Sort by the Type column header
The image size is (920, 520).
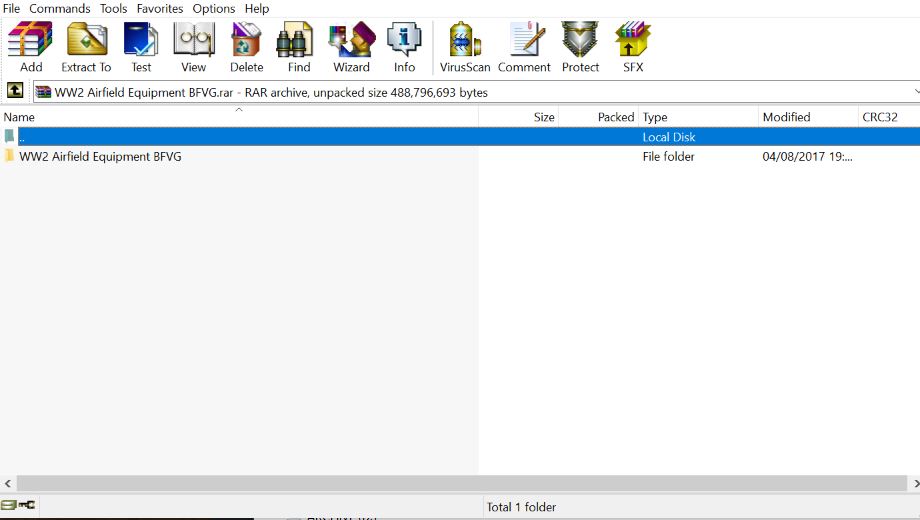(x=698, y=117)
